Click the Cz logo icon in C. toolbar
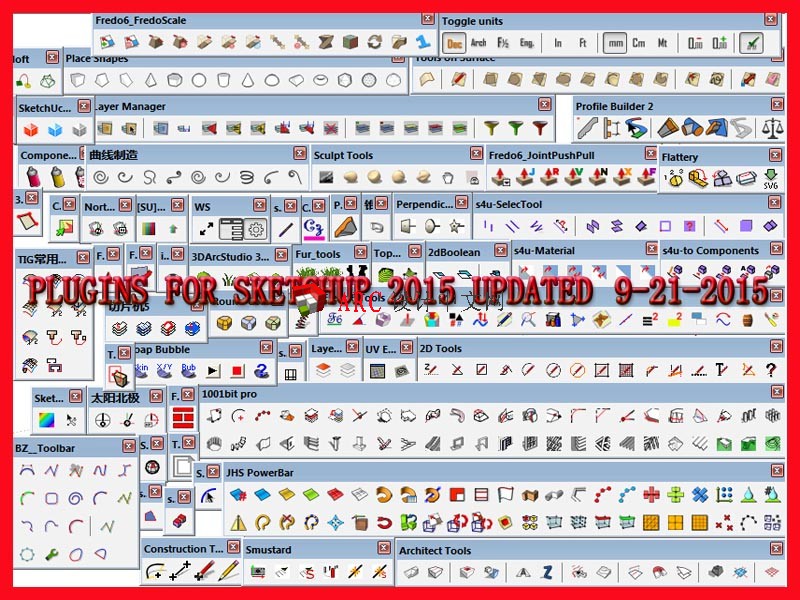This screenshot has height=600, width=800. (x=313, y=228)
